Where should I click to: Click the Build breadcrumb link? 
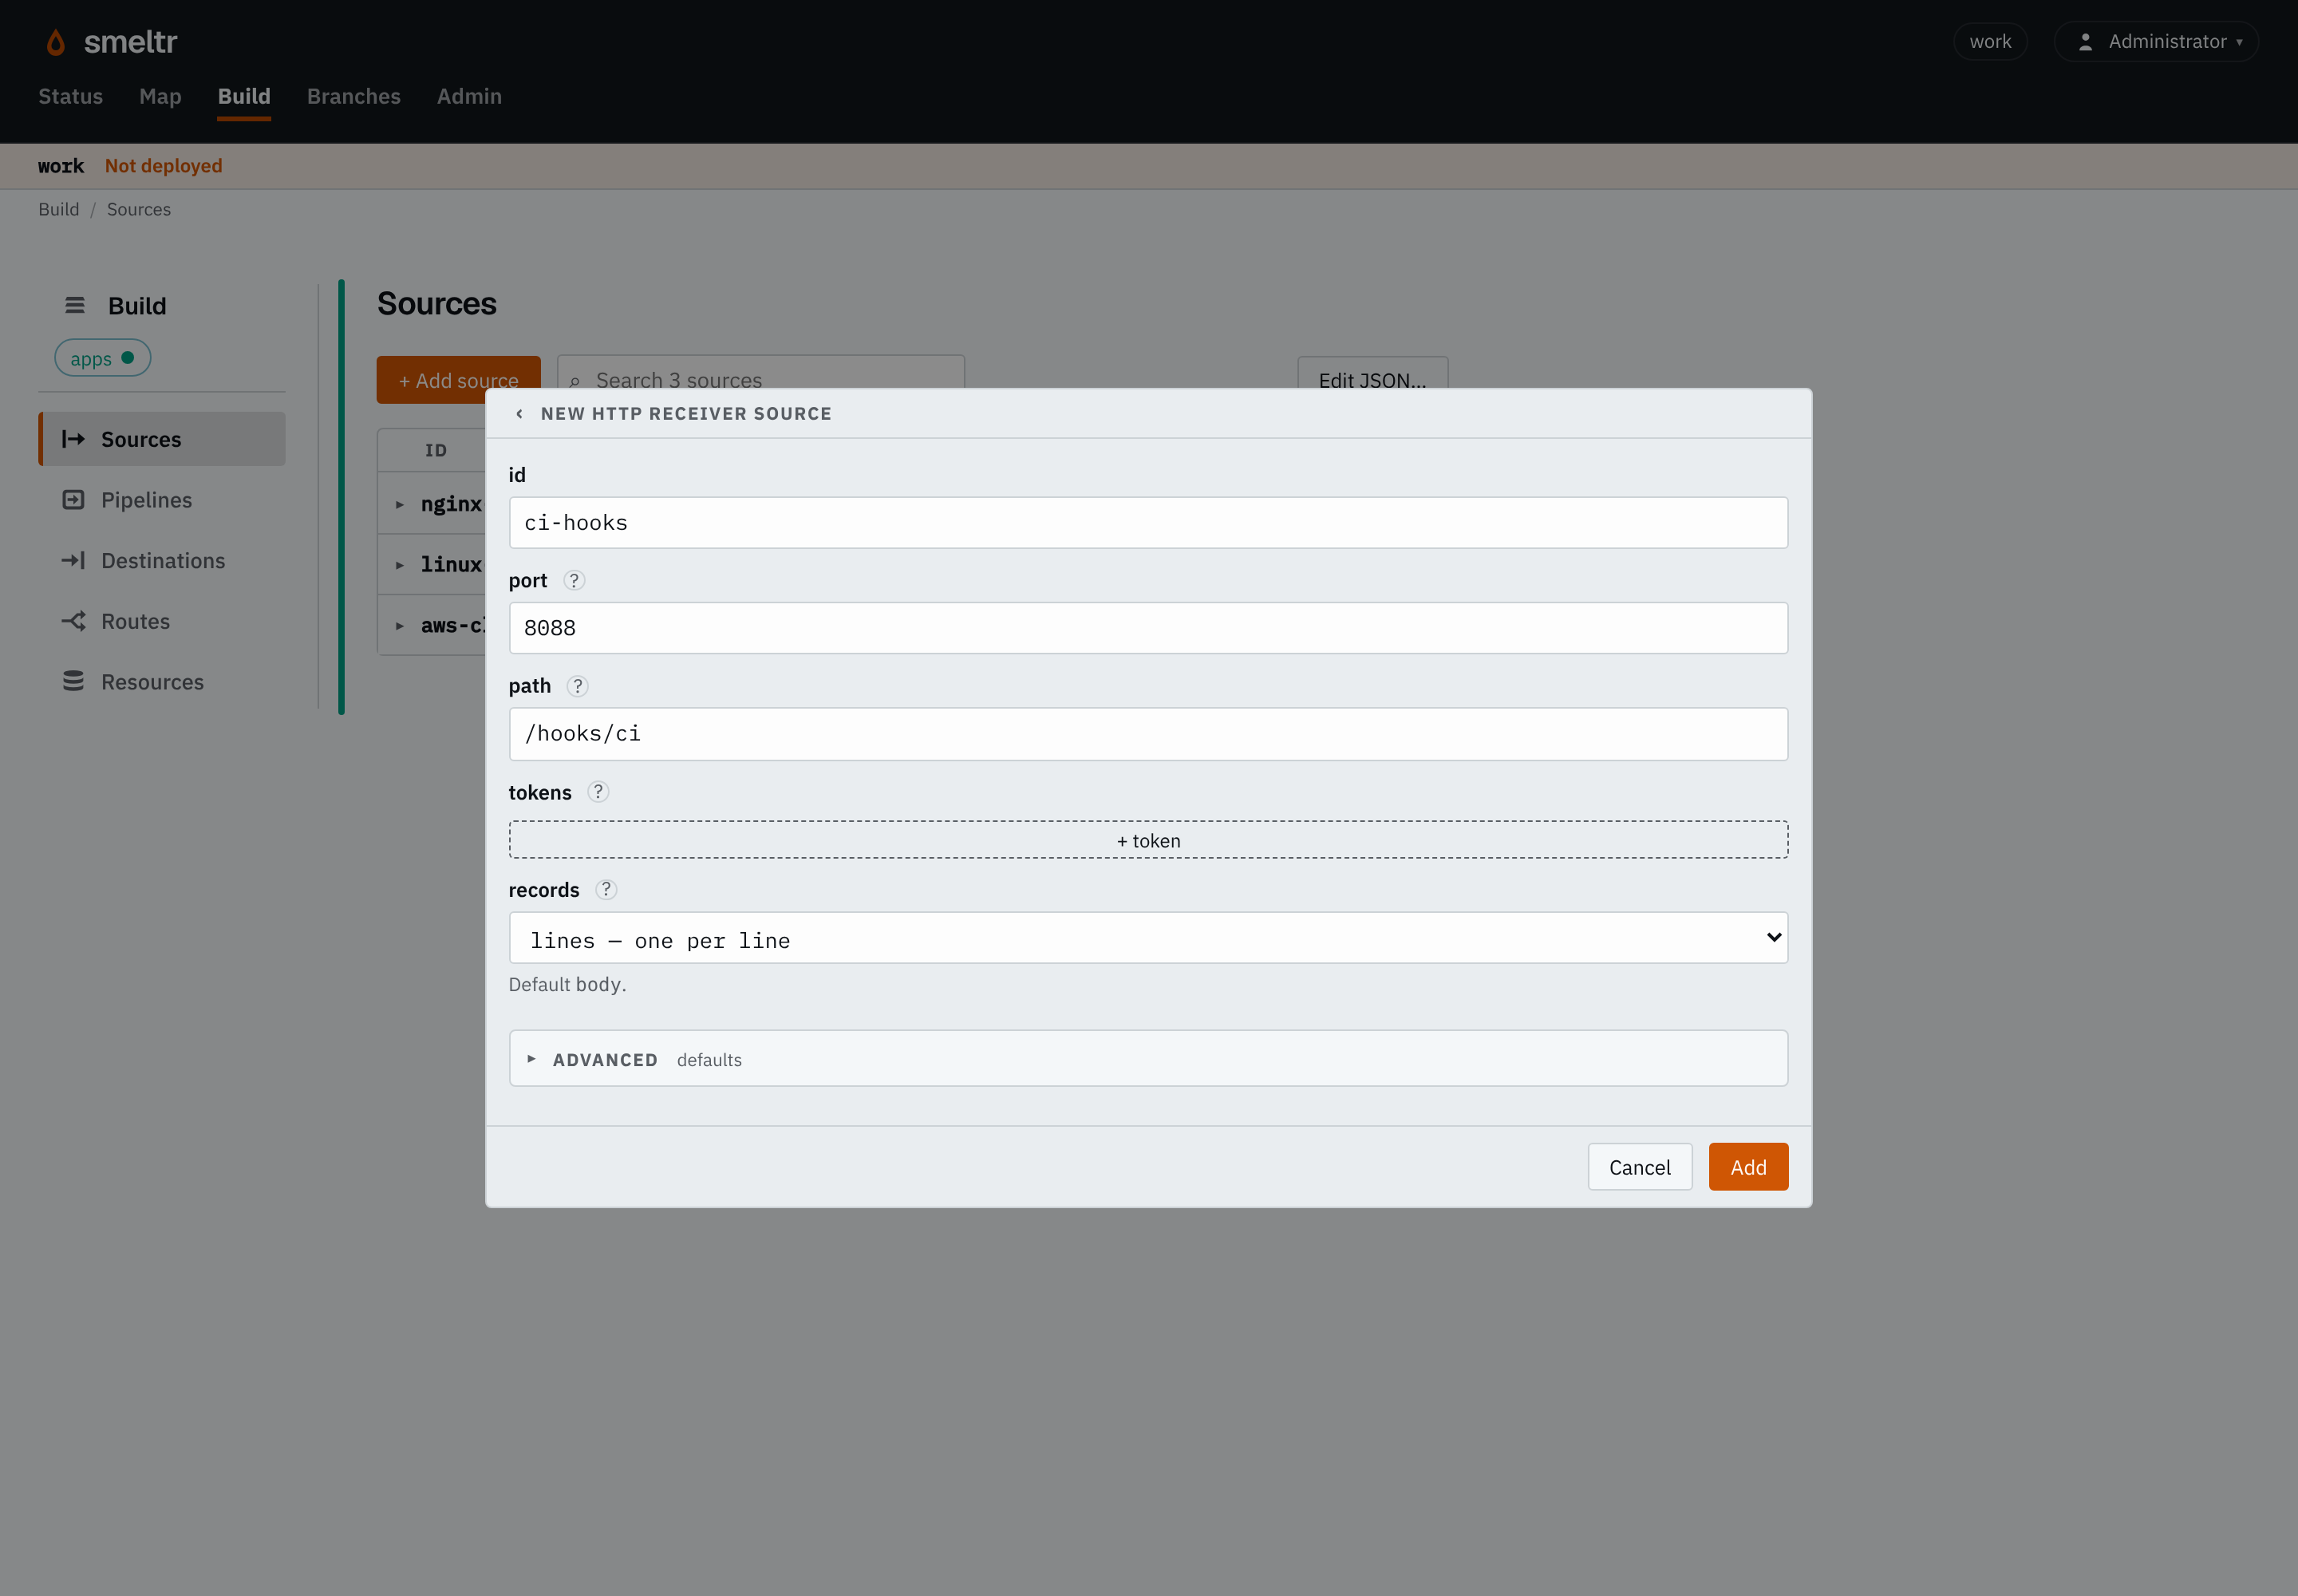coord(59,210)
